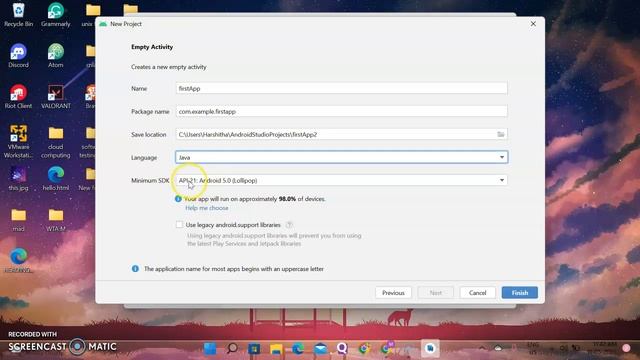Open the Chrome icon with the M profile badge
The width and height of the screenshot is (640, 360).
tap(386, 348)
